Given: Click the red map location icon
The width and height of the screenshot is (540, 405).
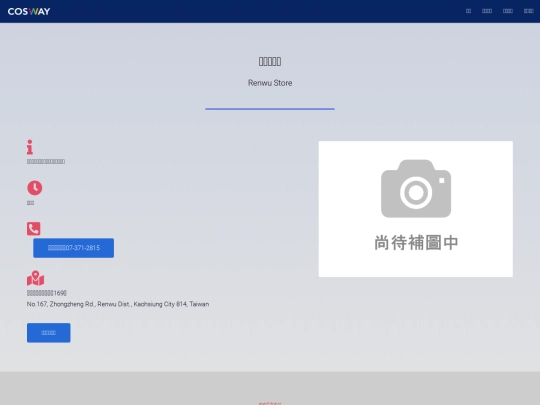Looking at the screenshot, I should click(x=35, y=278).
